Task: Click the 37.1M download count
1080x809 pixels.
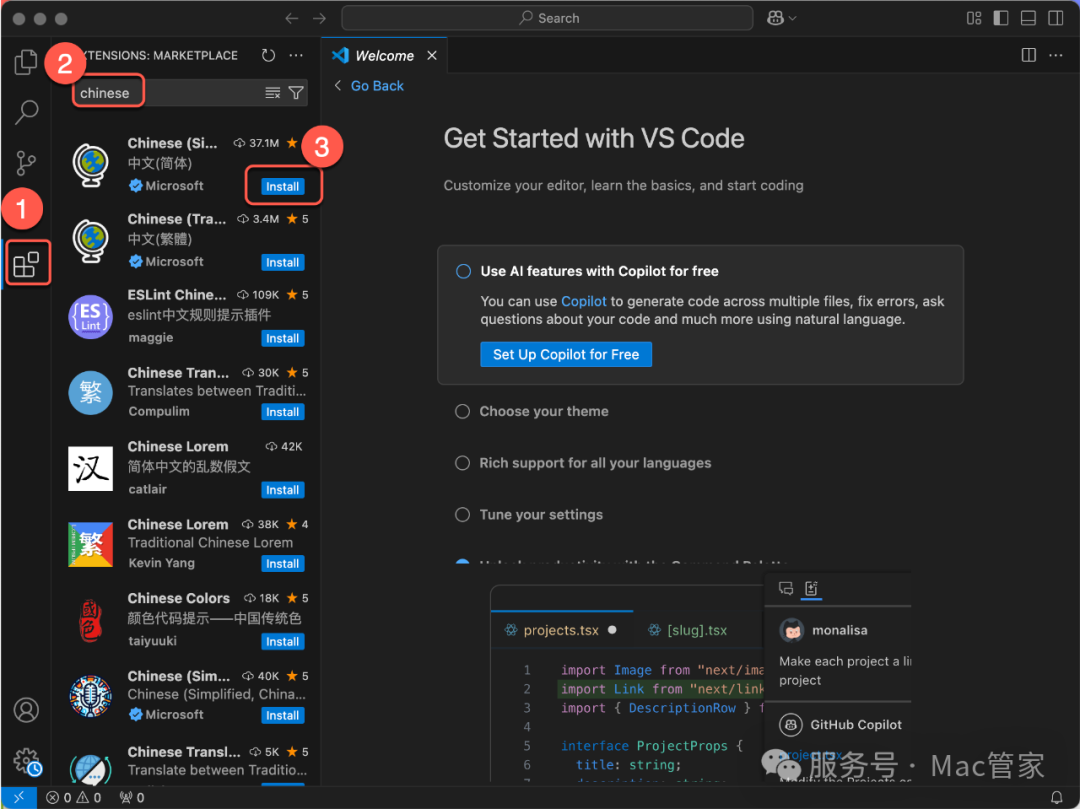Action: point(258,143)
